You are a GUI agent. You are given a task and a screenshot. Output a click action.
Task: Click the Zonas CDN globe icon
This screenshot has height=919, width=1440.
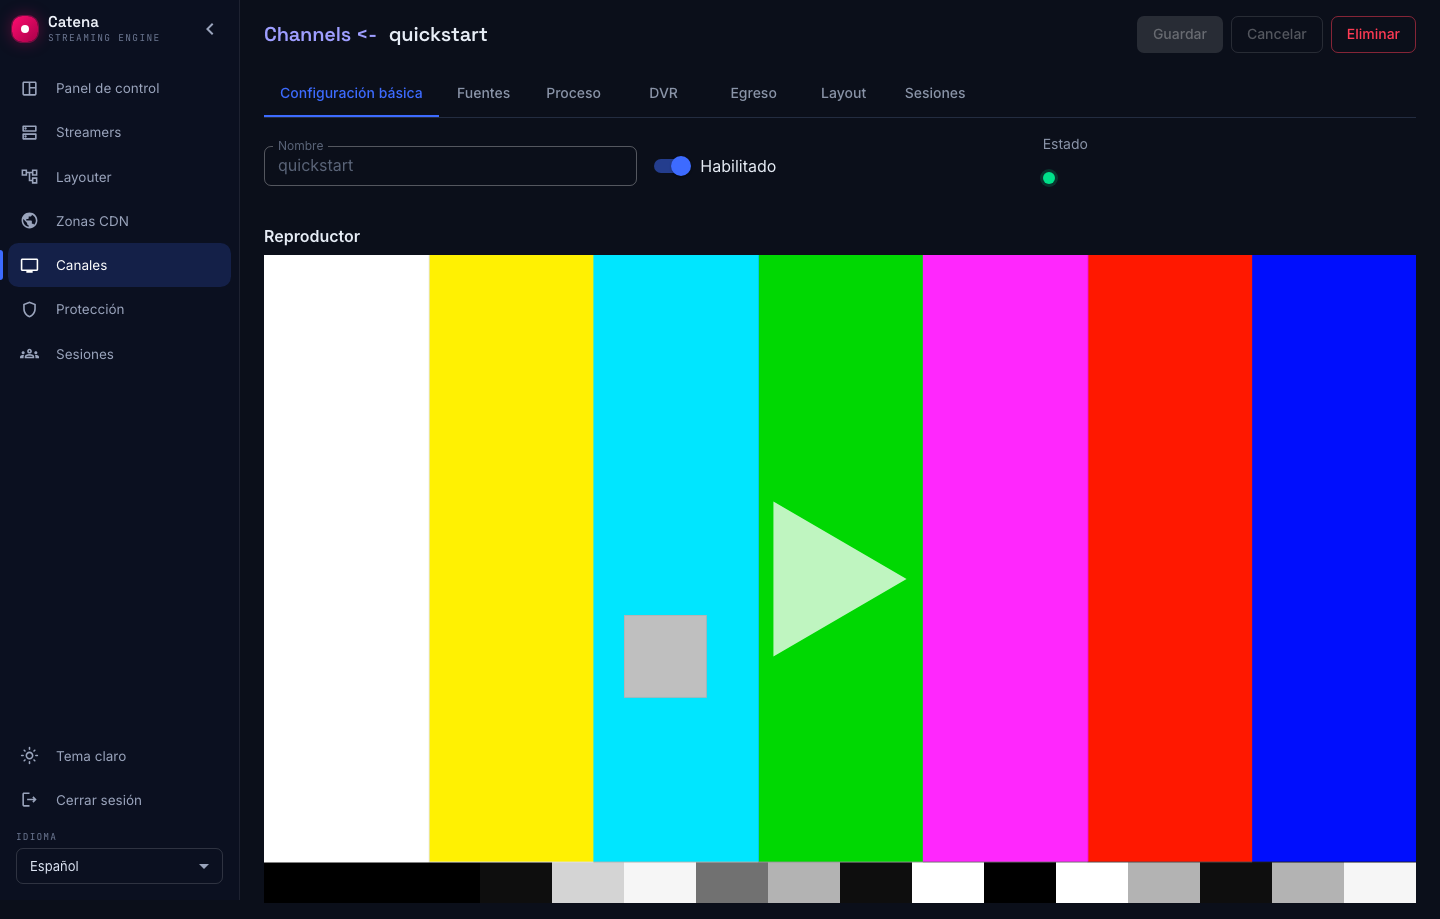tap(30, 221)
